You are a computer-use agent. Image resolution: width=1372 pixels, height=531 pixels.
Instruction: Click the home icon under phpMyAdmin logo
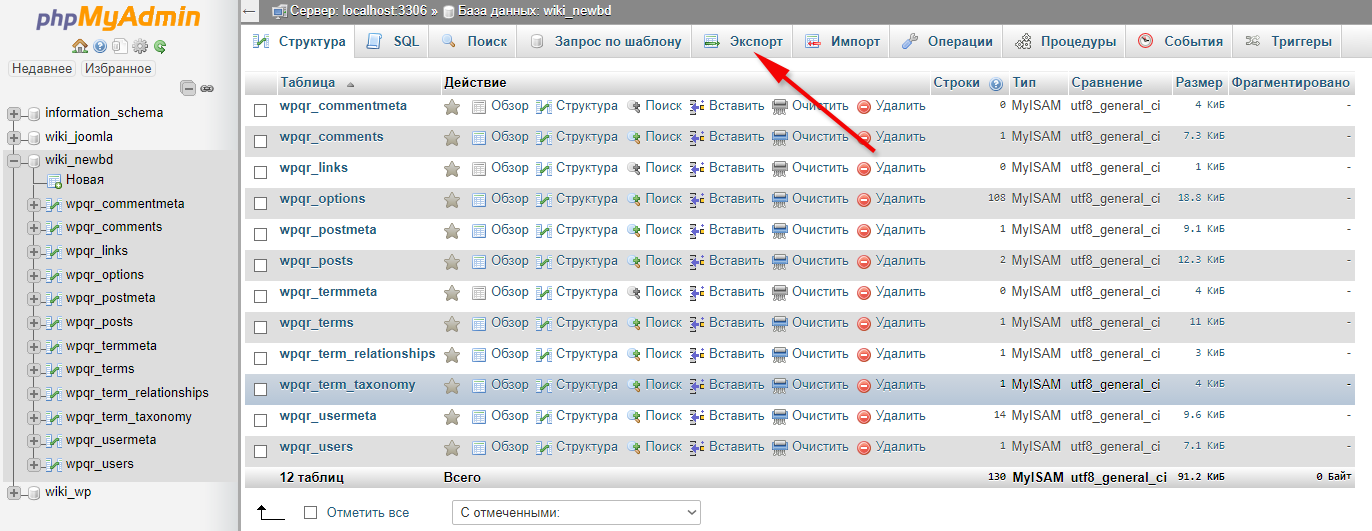tap(80, 46)
